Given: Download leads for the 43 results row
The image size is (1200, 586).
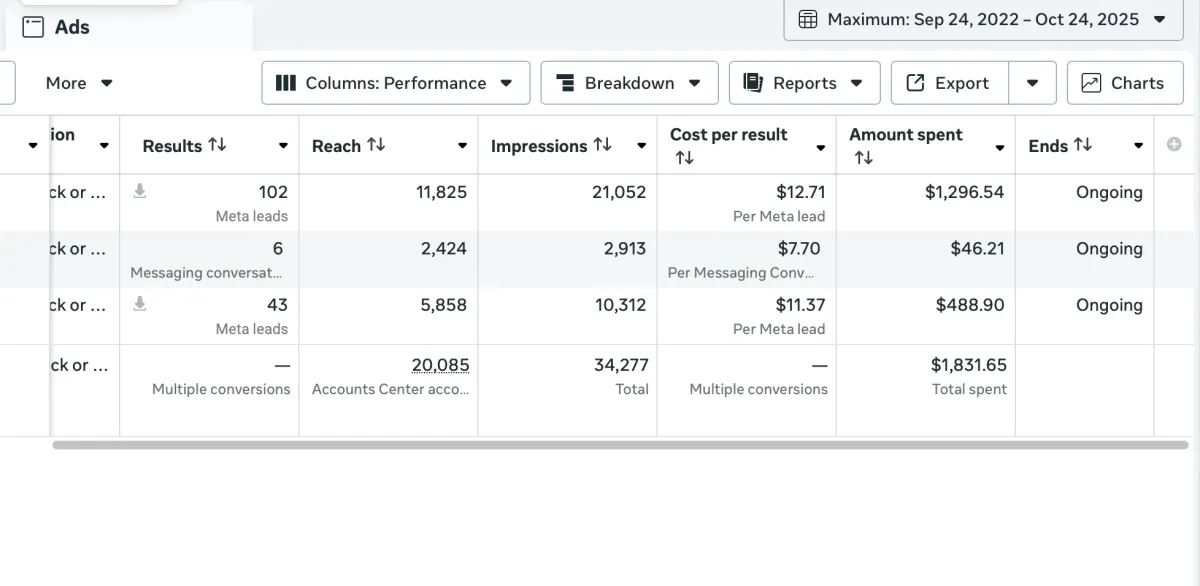Looking at the screenshot, I should pos(140,304).
